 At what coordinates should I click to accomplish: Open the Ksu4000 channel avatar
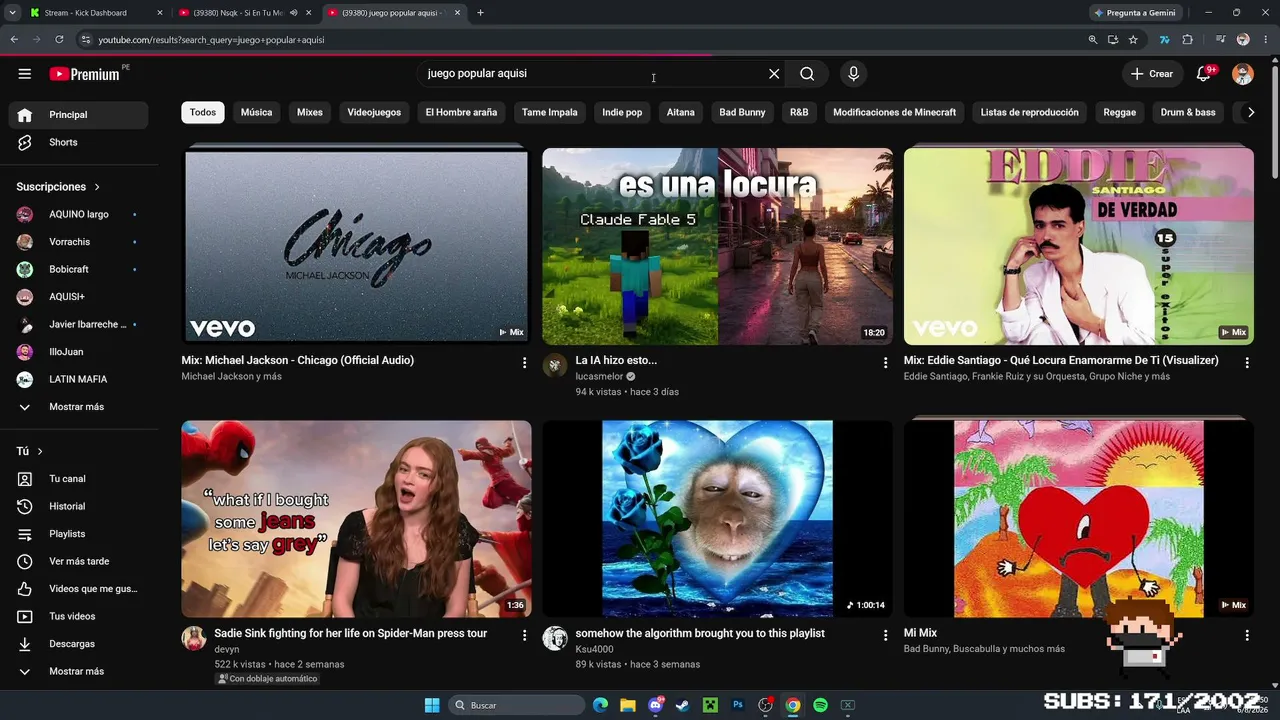coord(555,639)
